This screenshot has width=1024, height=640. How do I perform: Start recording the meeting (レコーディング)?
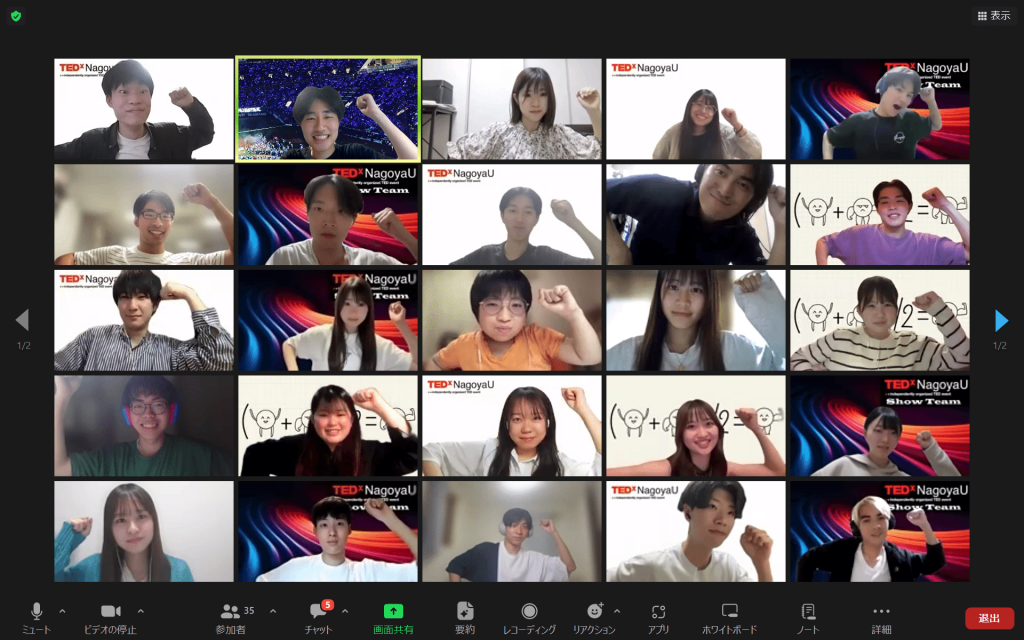point(529,612)
